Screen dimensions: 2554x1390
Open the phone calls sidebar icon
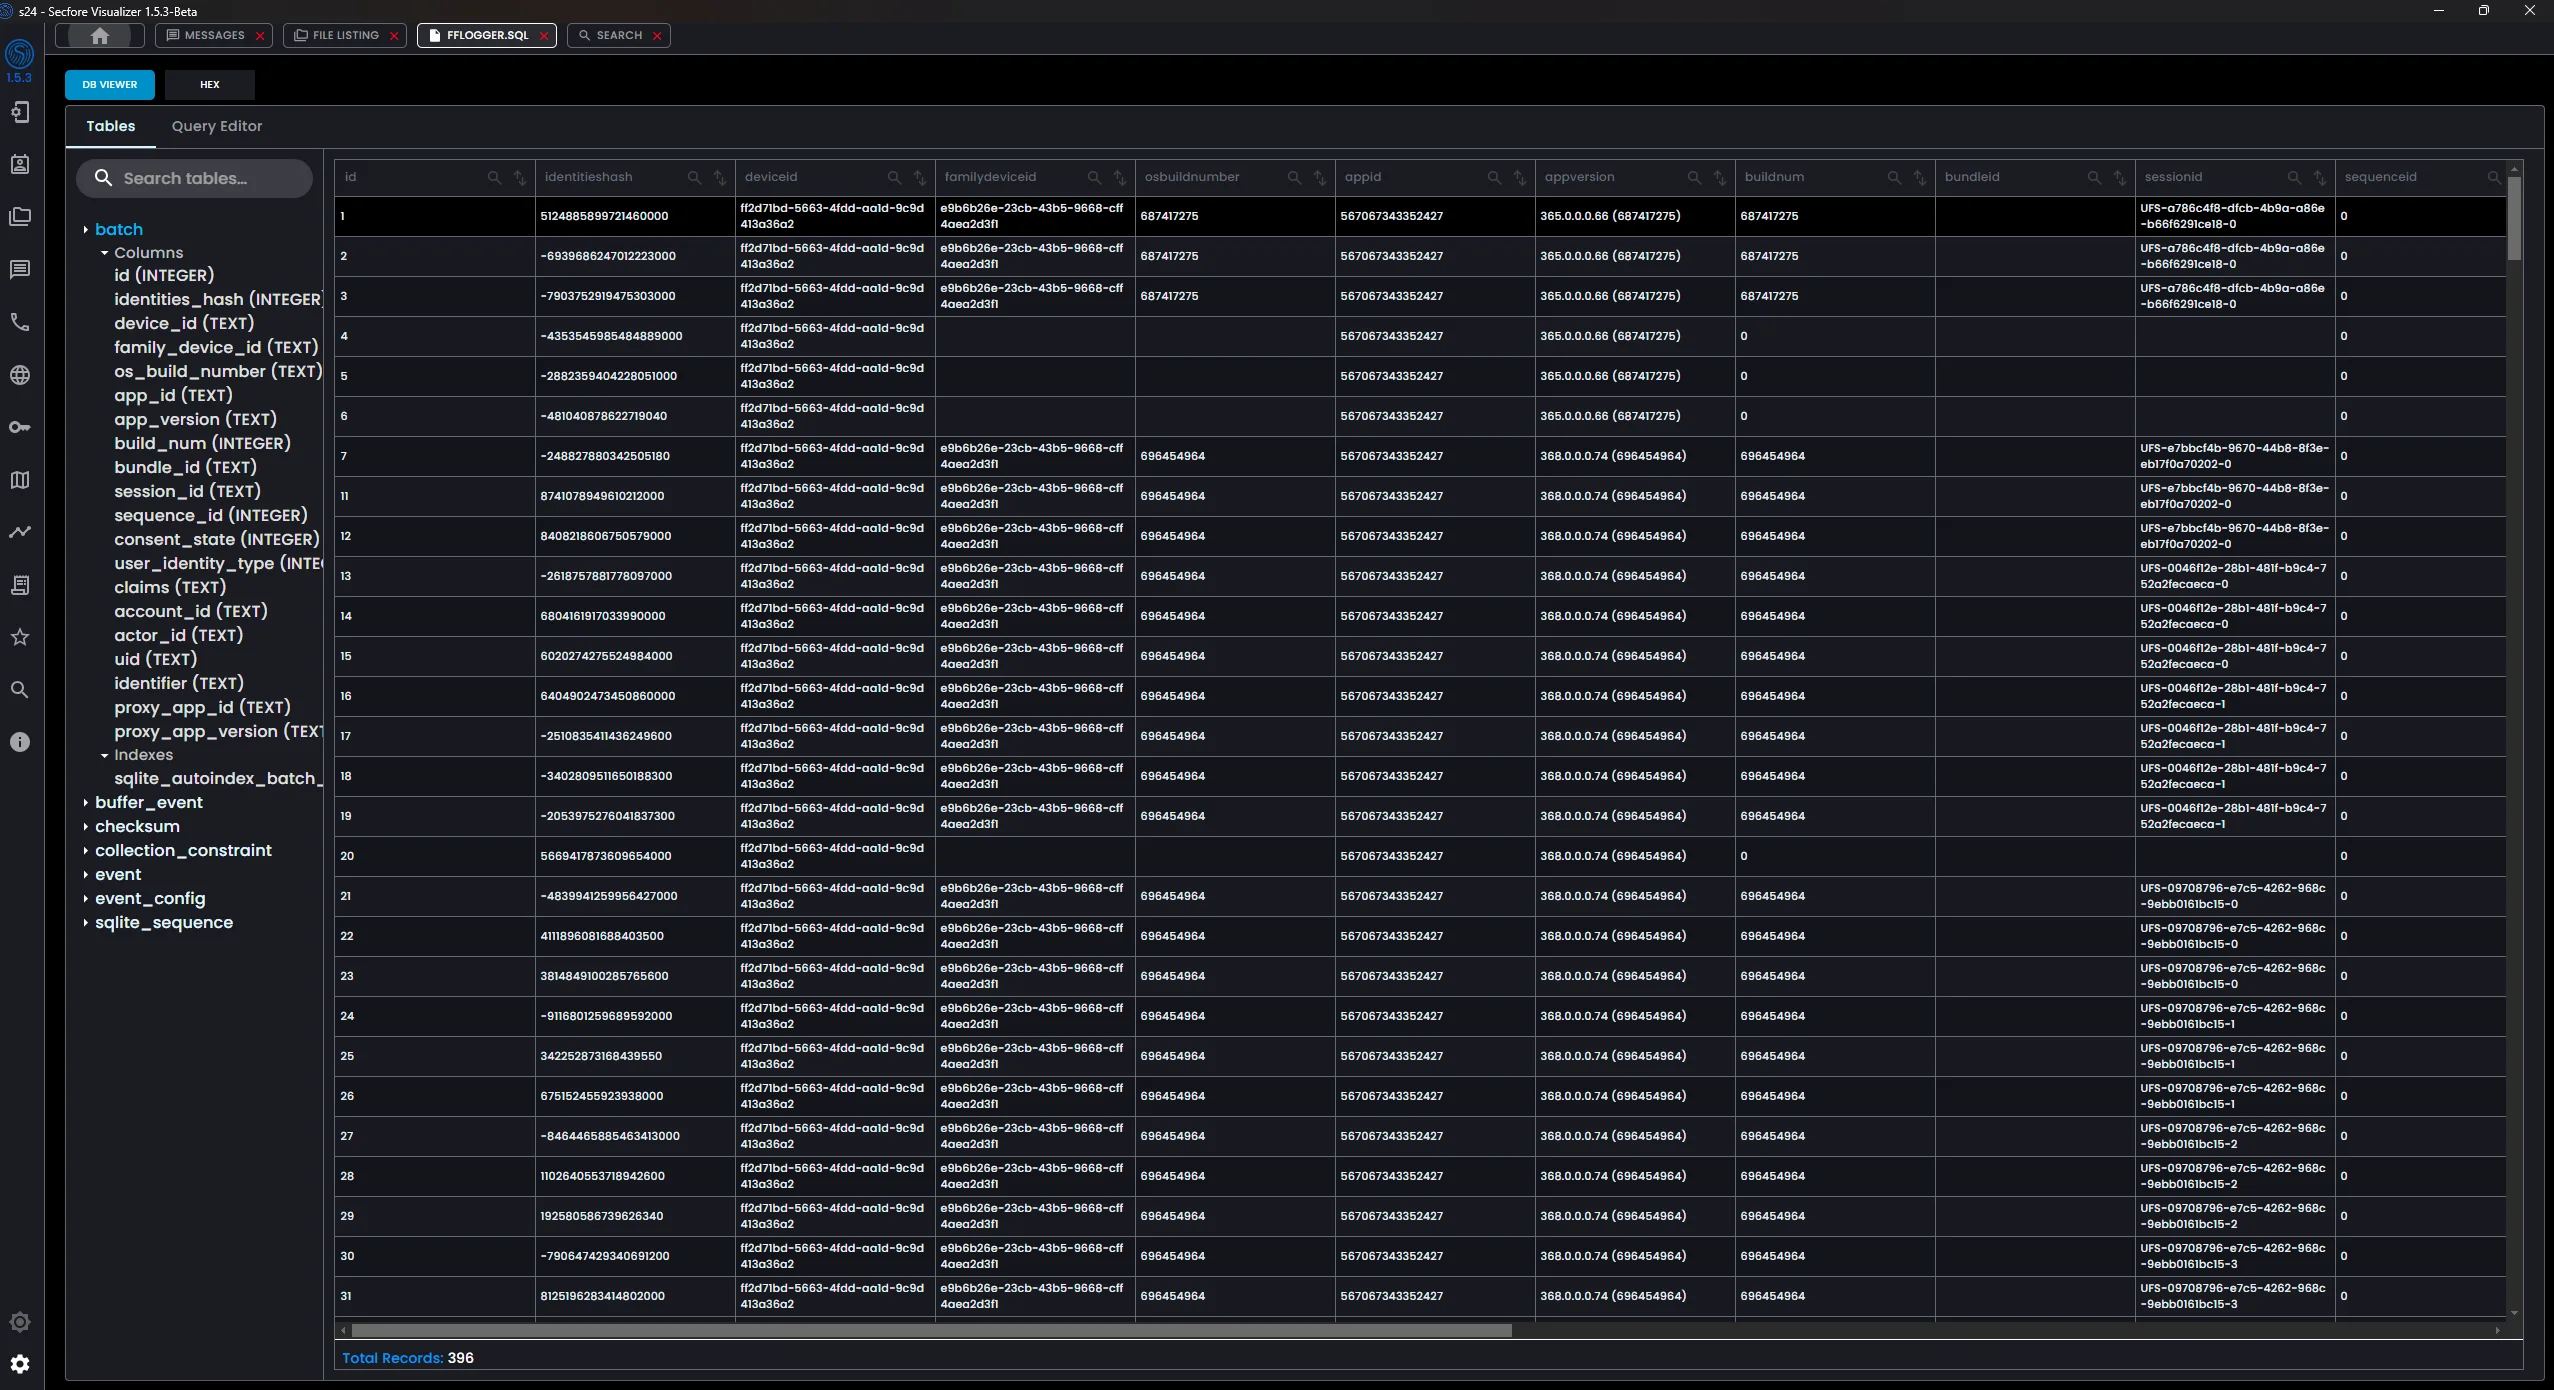pyautogui.click(x=20, y=322)
